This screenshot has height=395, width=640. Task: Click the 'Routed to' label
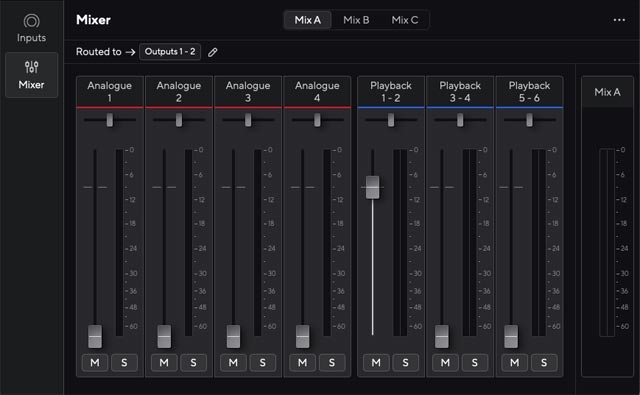click(x=99, y=52)
